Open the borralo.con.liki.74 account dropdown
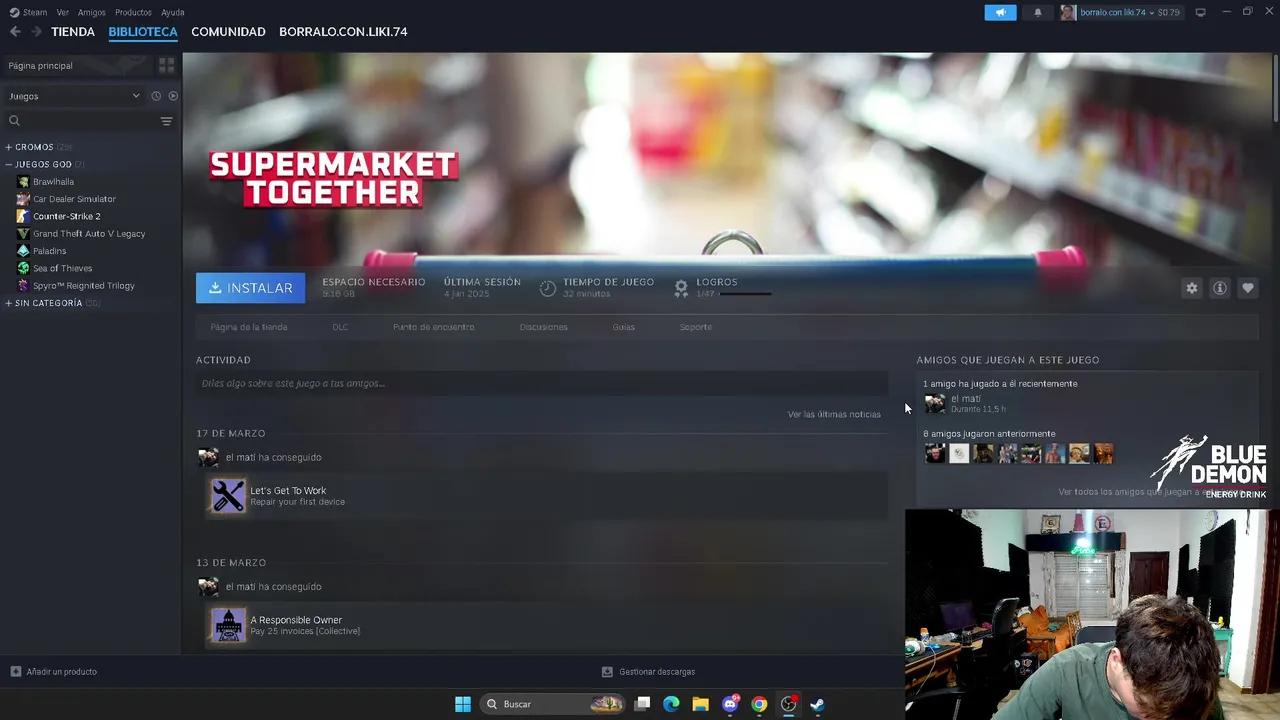 click(1120, 12)
